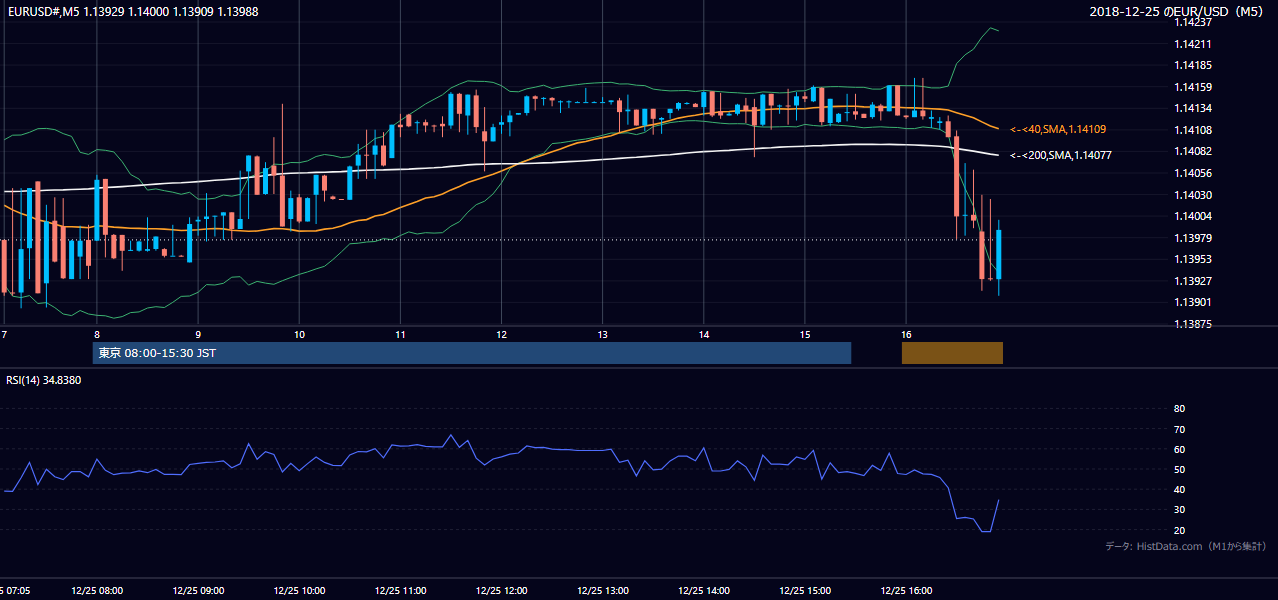Image resolution: width=1278 pixels, height=600 pixels.
Task: Click price axis value 1.13927
Action: pos(1193,281)
